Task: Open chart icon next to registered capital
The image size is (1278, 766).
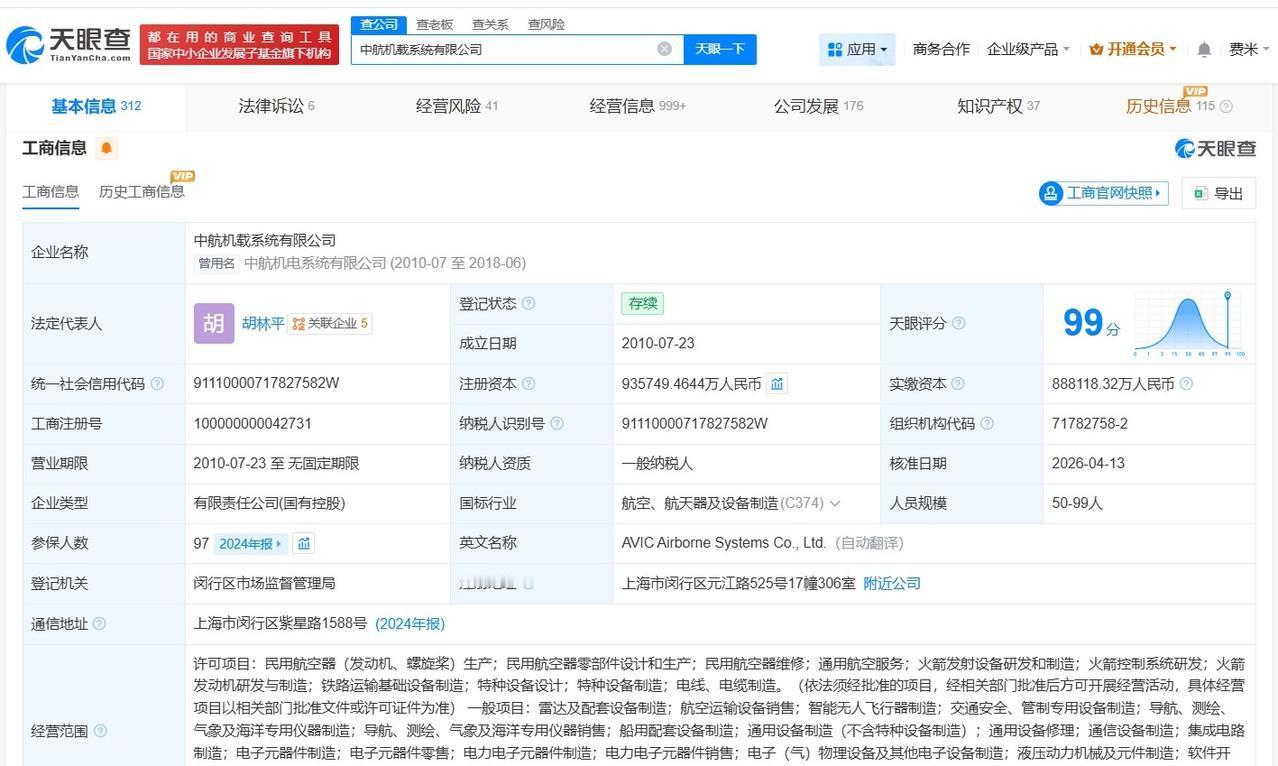Action: 777,383
